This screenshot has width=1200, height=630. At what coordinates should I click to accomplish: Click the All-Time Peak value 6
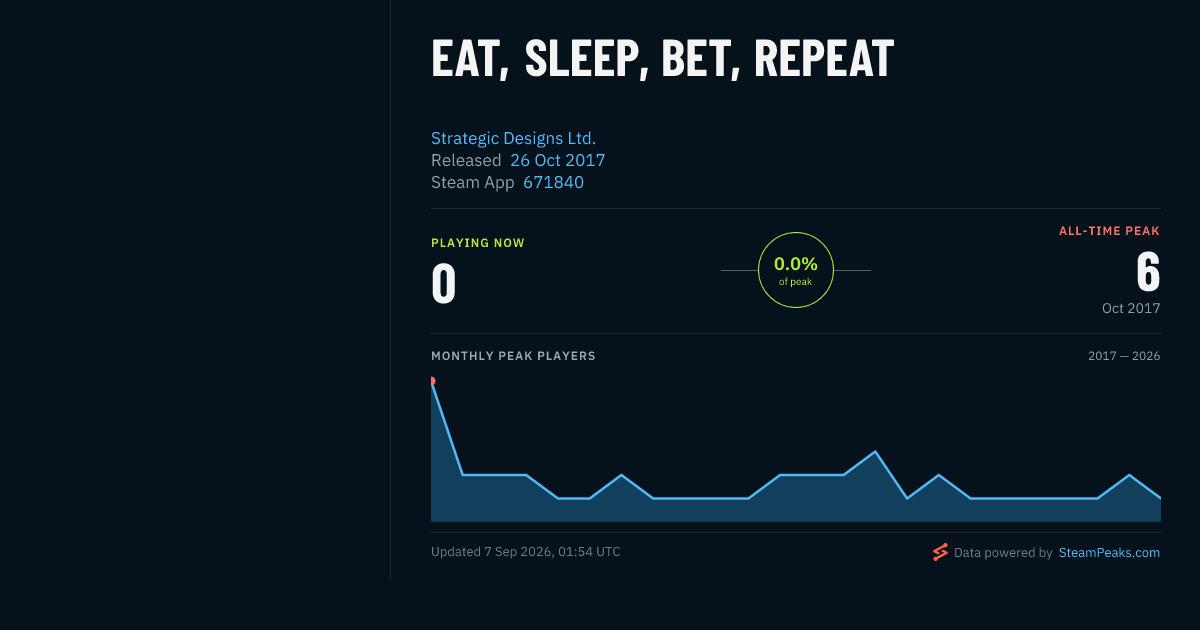click(x=1148, y=271)
